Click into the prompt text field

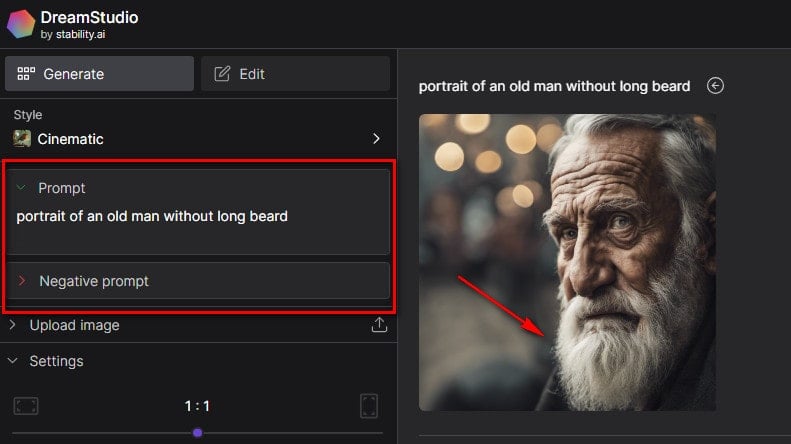[198, 217]
